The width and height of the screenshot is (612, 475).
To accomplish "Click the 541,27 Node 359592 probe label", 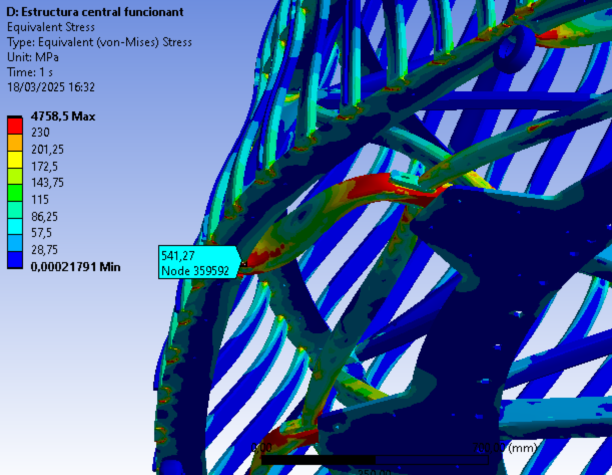I will [x=195, y=263].
